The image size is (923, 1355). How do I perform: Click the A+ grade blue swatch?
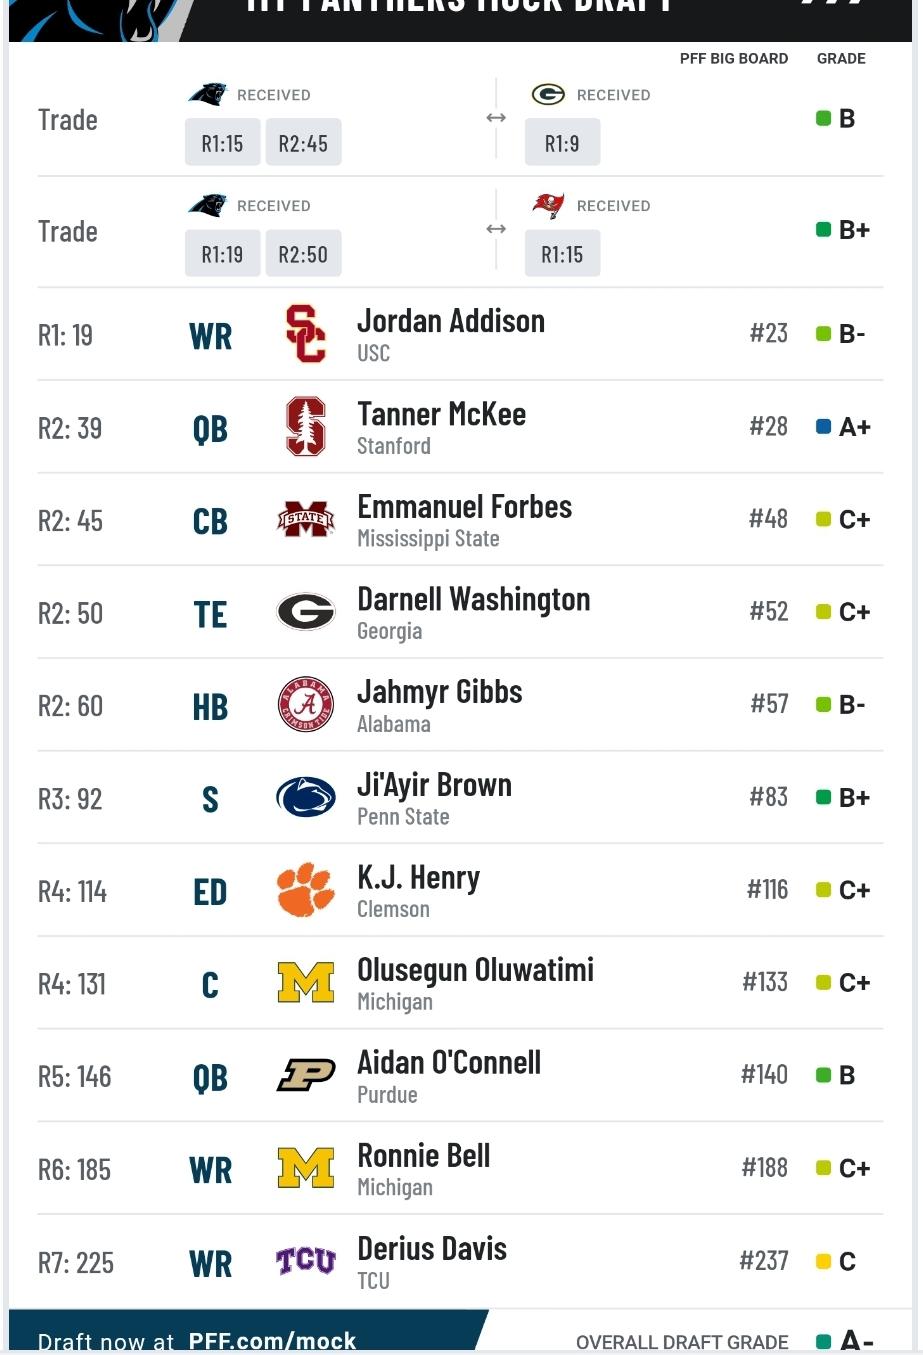tap(824, 427)
